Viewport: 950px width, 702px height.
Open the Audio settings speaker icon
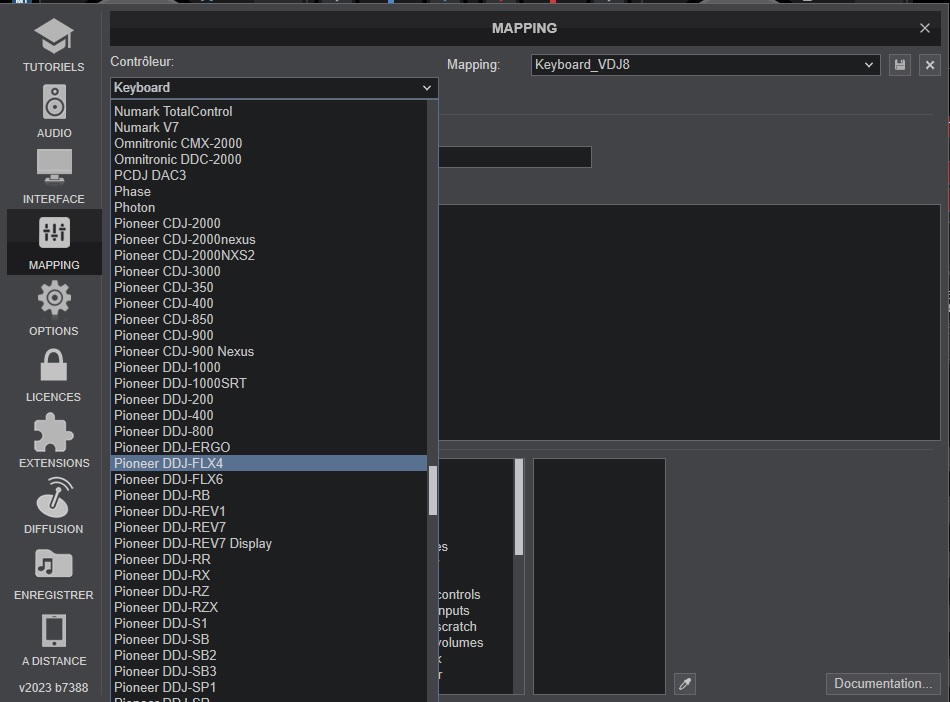(54, 102)
